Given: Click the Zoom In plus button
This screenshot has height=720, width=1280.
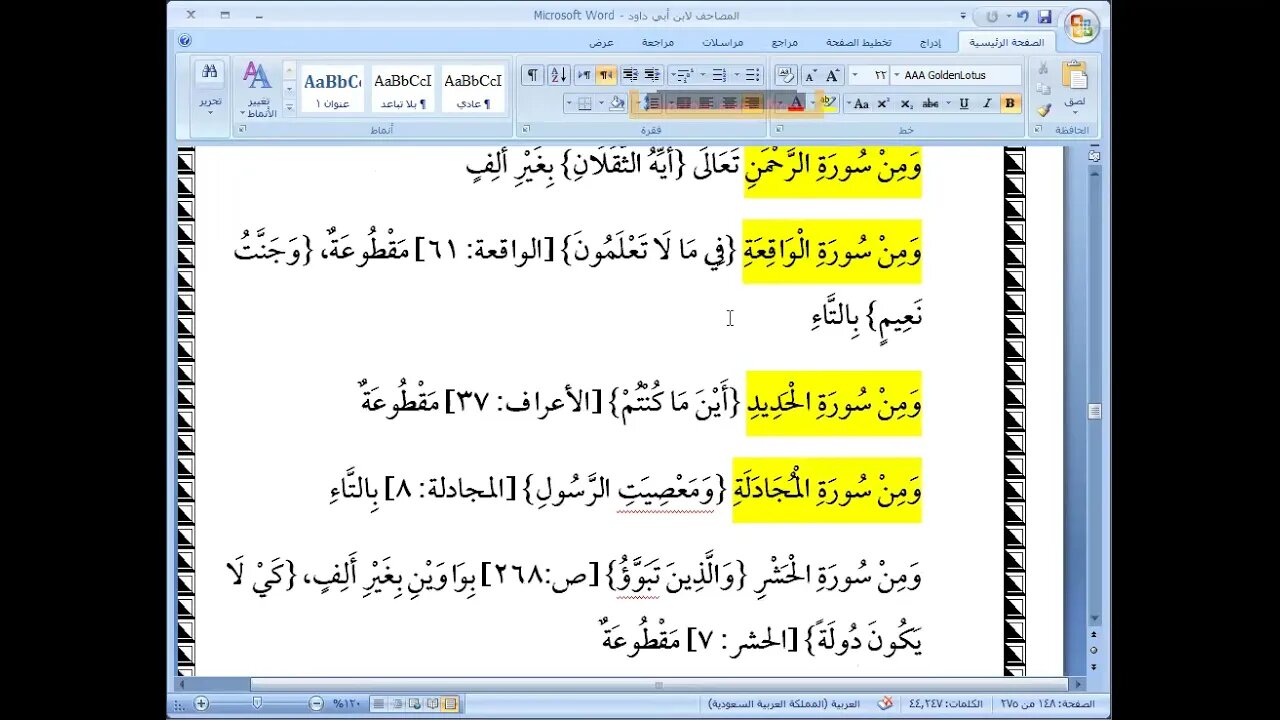Looking at the screenshot, I should click(x=201, y=704).
